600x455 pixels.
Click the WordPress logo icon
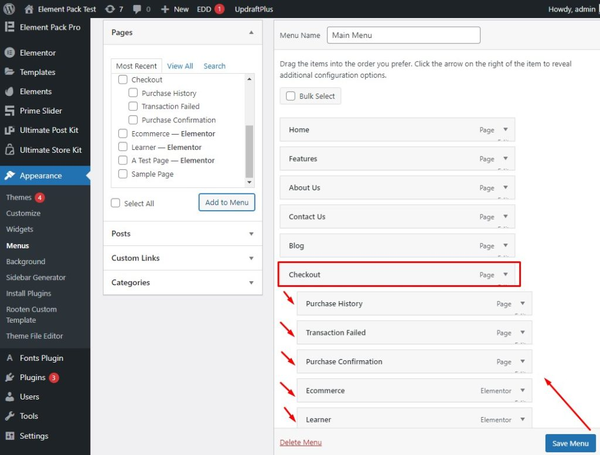(9, 9)
